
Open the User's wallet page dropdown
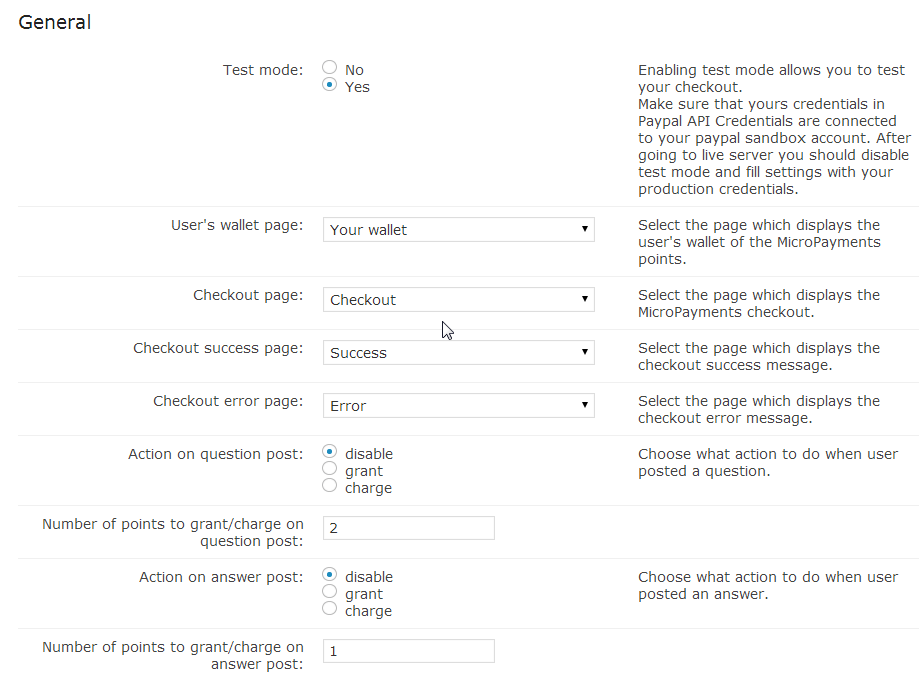[x=458, y=230]
